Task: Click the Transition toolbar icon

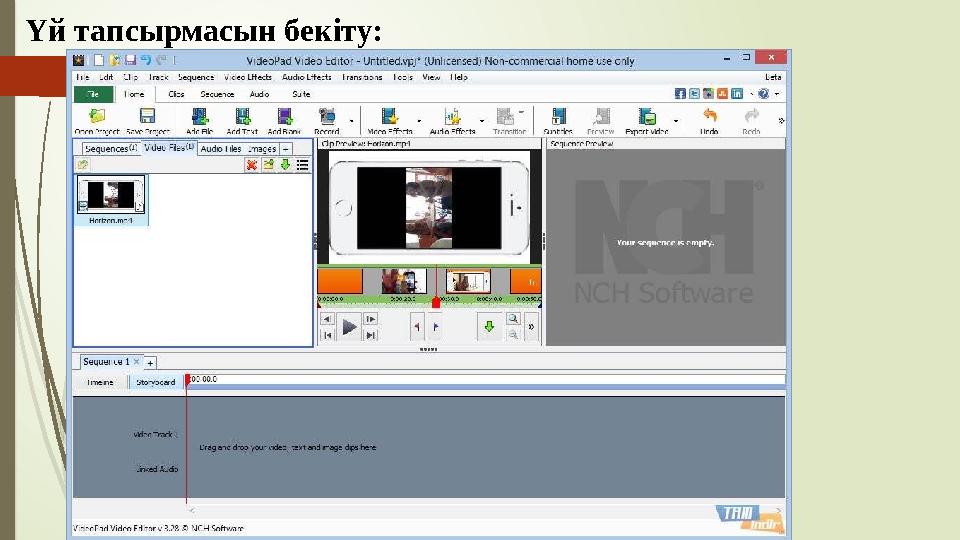Action: 506,116
